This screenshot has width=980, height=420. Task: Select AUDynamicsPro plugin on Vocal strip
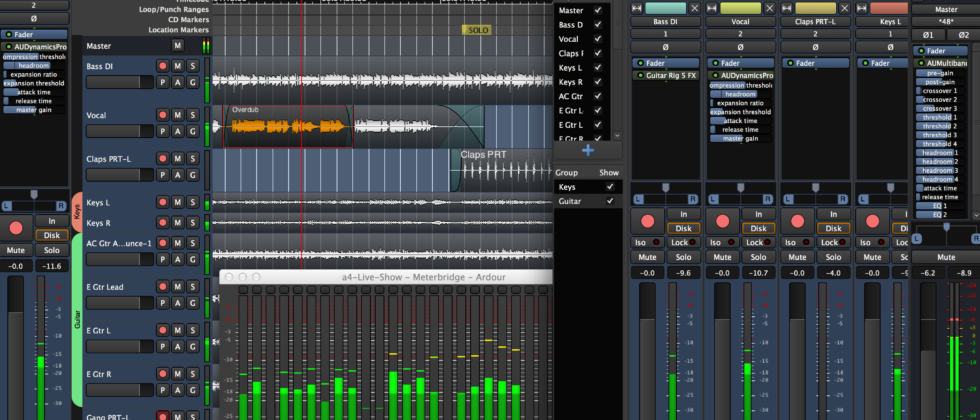pos(745,74)
